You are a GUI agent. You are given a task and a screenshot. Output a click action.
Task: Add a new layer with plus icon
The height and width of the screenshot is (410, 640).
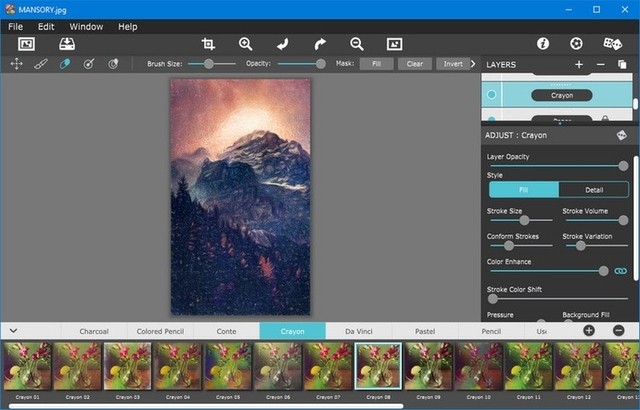coord(579,64)
